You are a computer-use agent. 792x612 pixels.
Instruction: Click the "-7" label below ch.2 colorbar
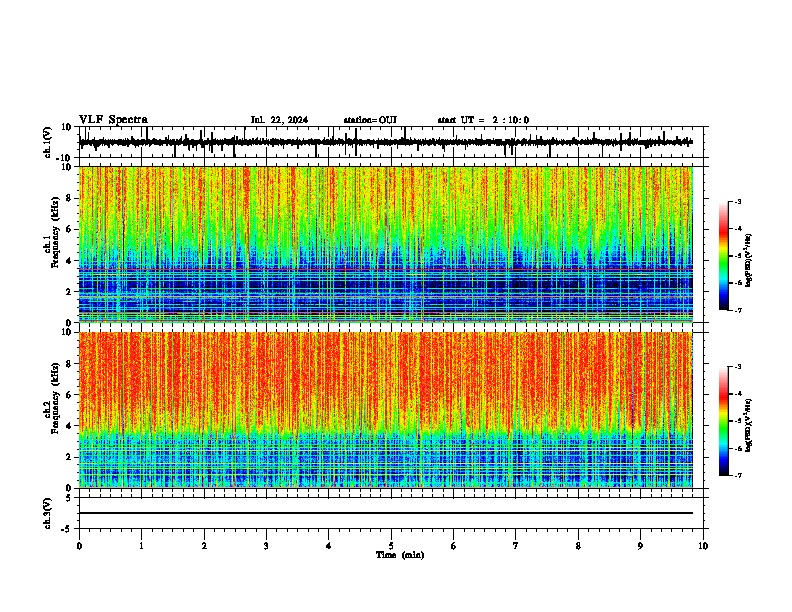[737, 475]
